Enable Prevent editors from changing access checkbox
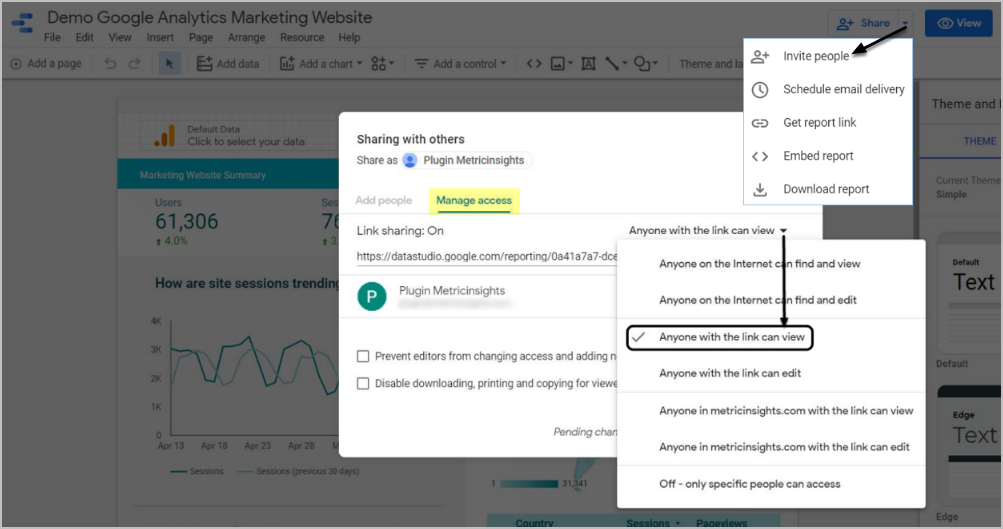The image size is (1003, 529). (x=364, y=356)
